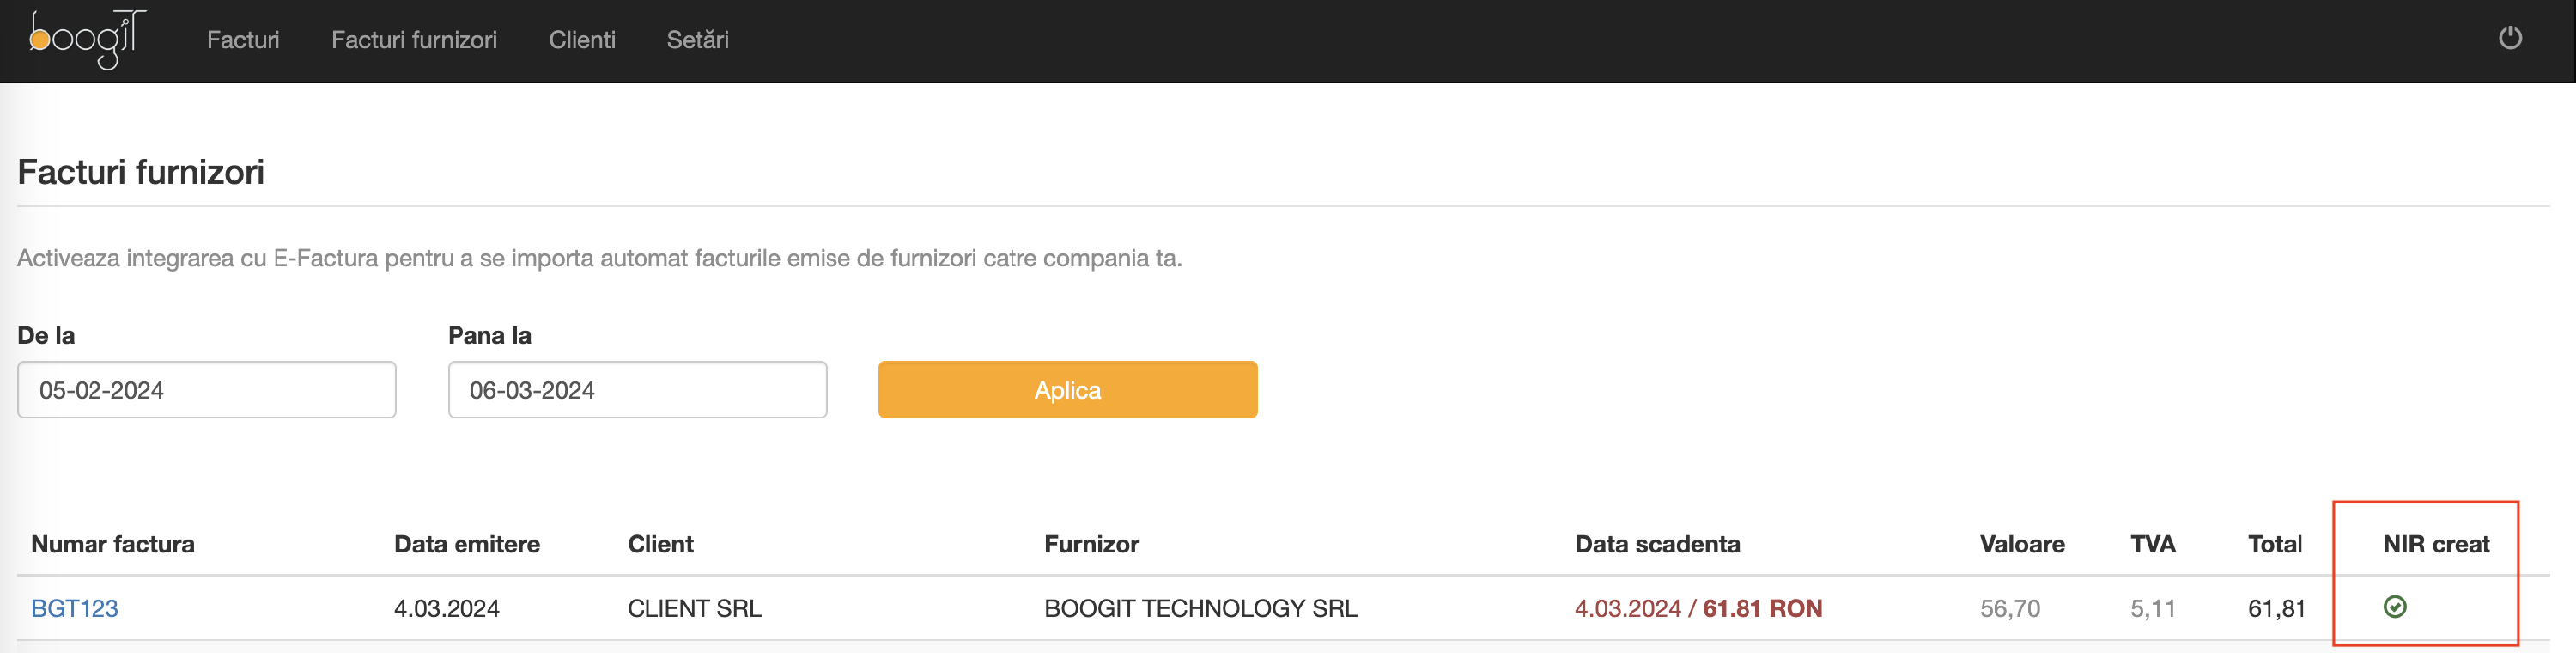Click the green NIR creat checkmark
The image size is (2576, 653).
2395,607
